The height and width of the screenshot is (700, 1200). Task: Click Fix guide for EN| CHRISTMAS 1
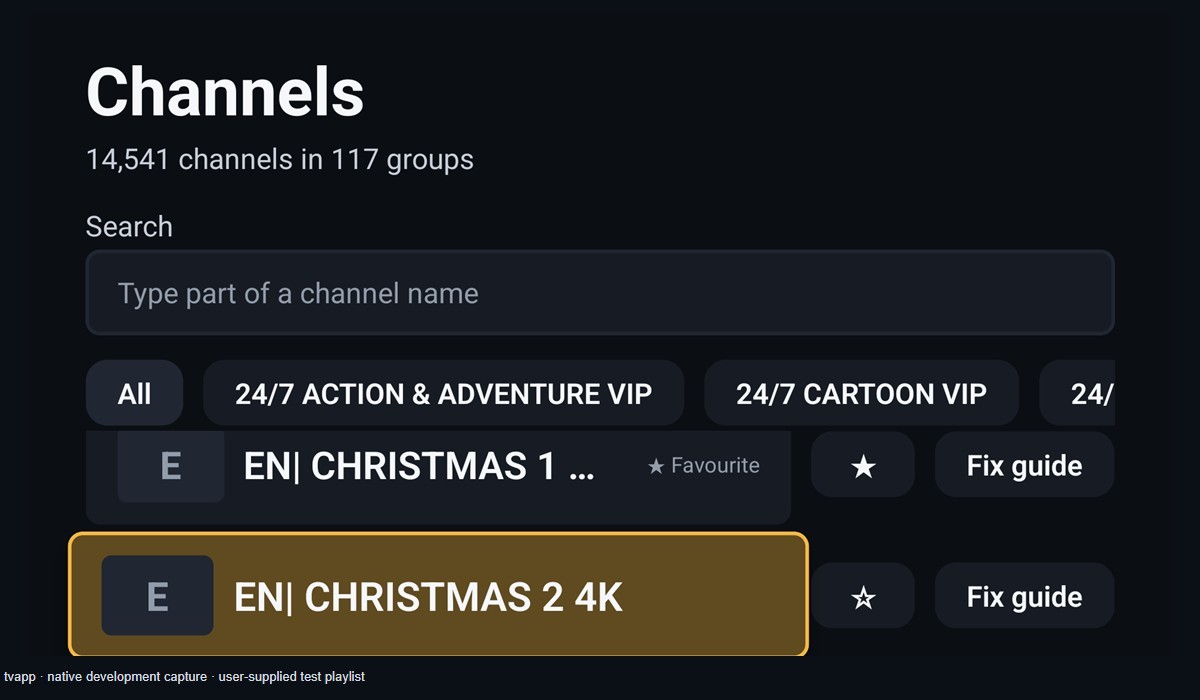[1024, 465]
